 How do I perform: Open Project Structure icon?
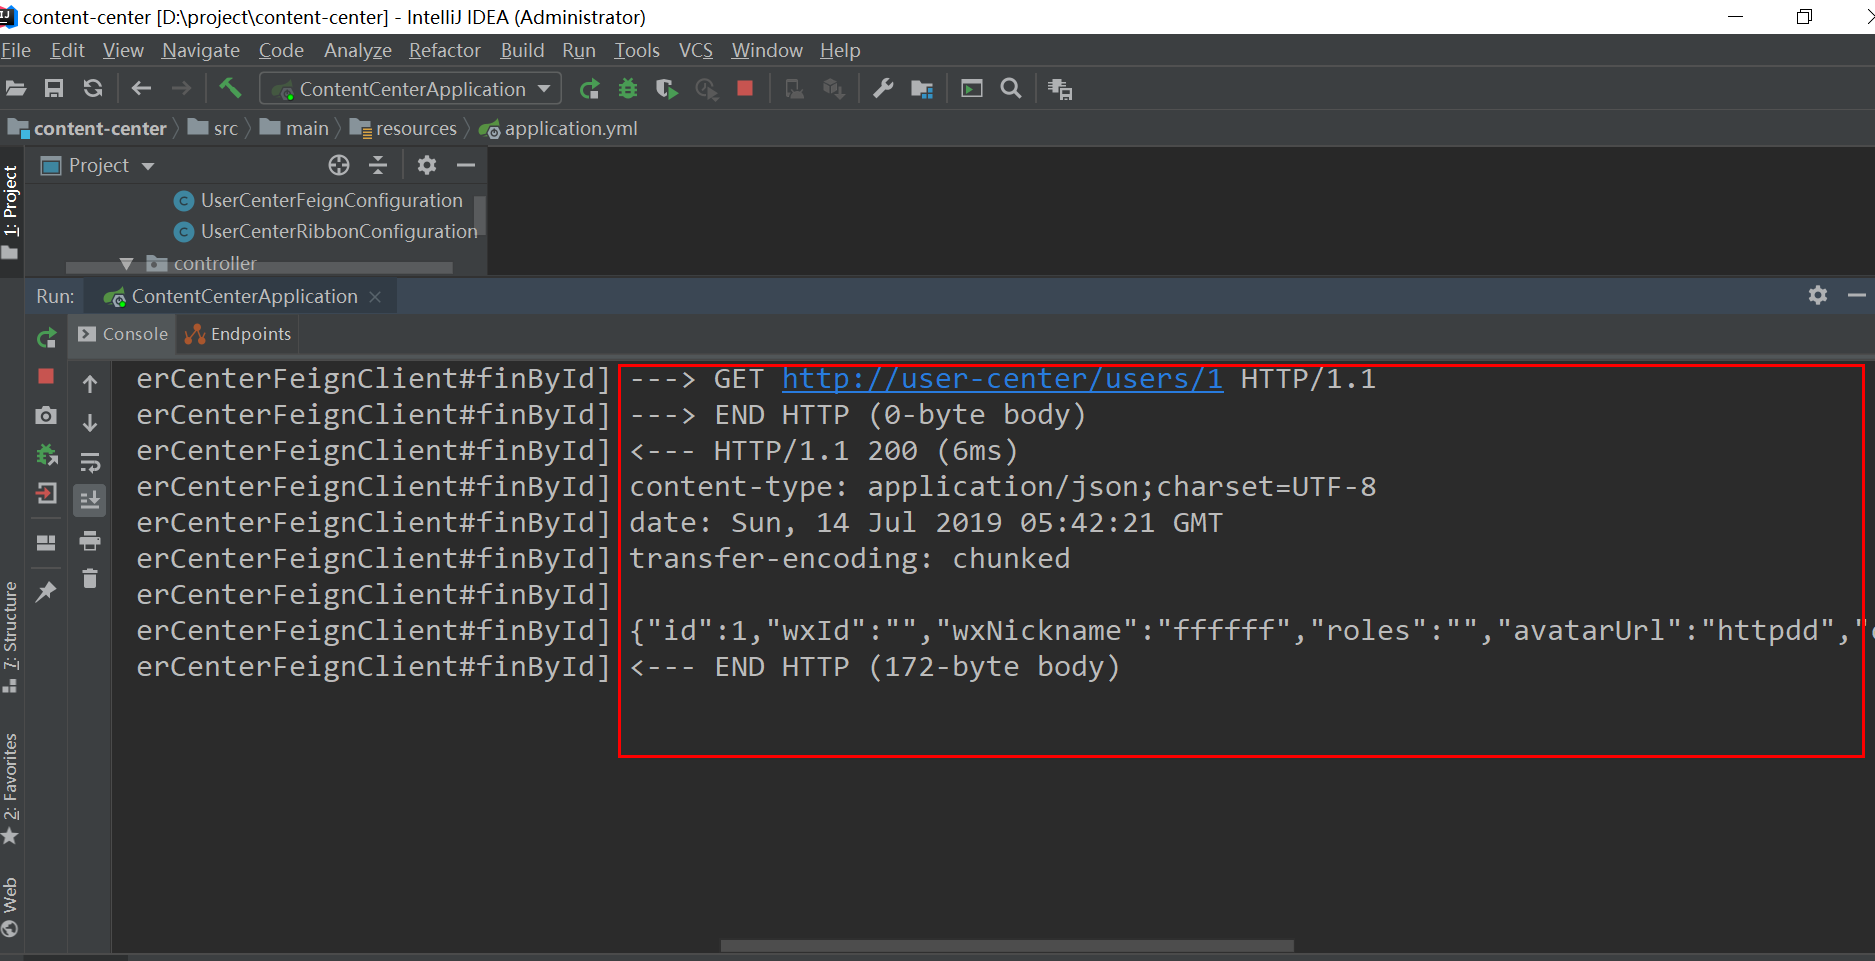tap(922, 90)
